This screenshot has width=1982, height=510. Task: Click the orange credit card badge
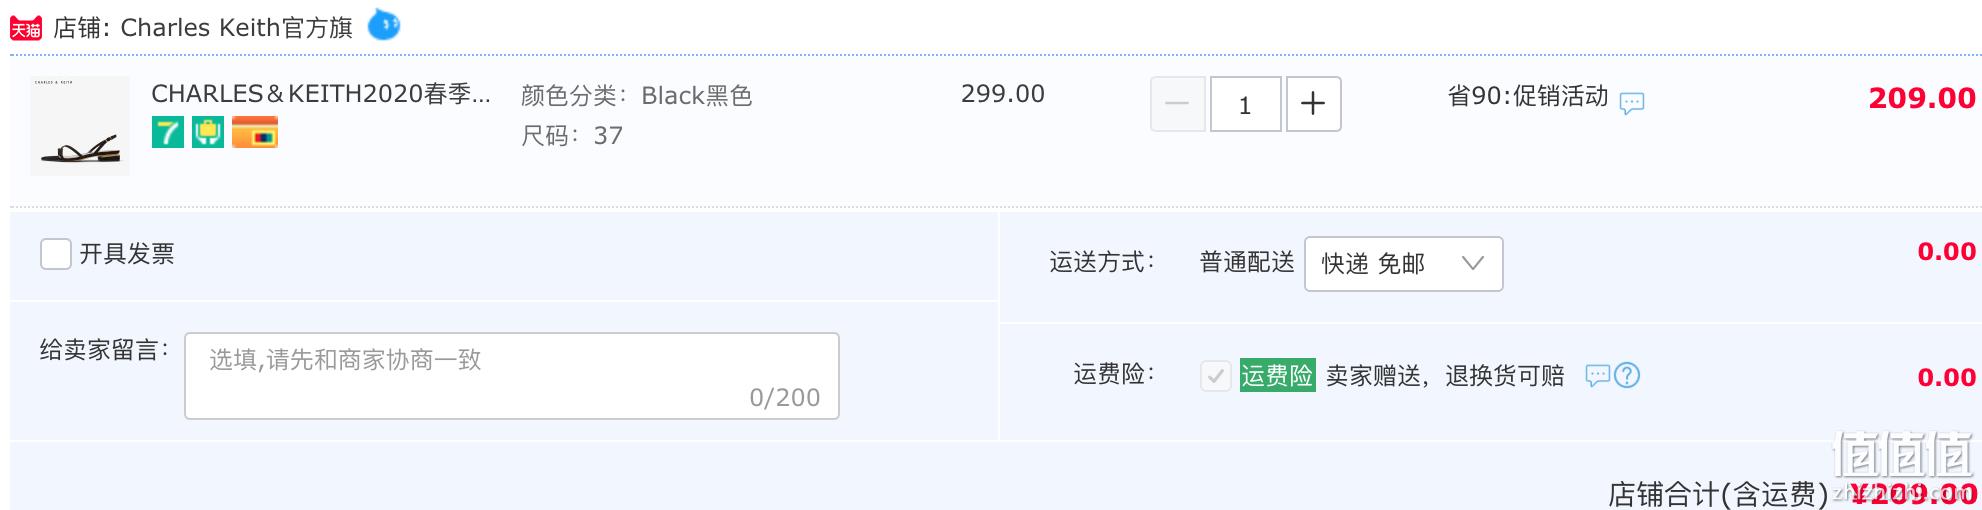pos(255,132)
